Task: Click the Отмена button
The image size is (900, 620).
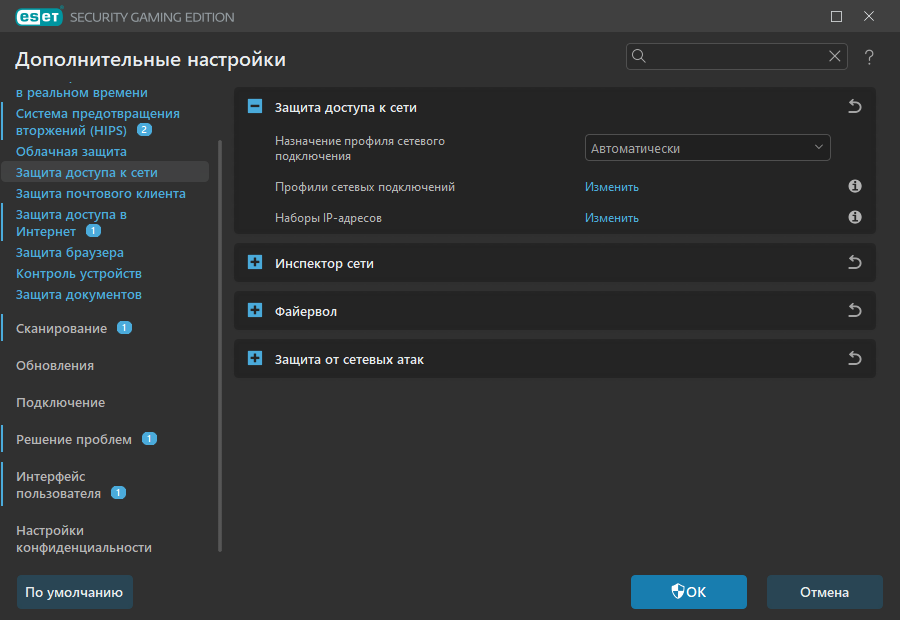Action: 825,592
